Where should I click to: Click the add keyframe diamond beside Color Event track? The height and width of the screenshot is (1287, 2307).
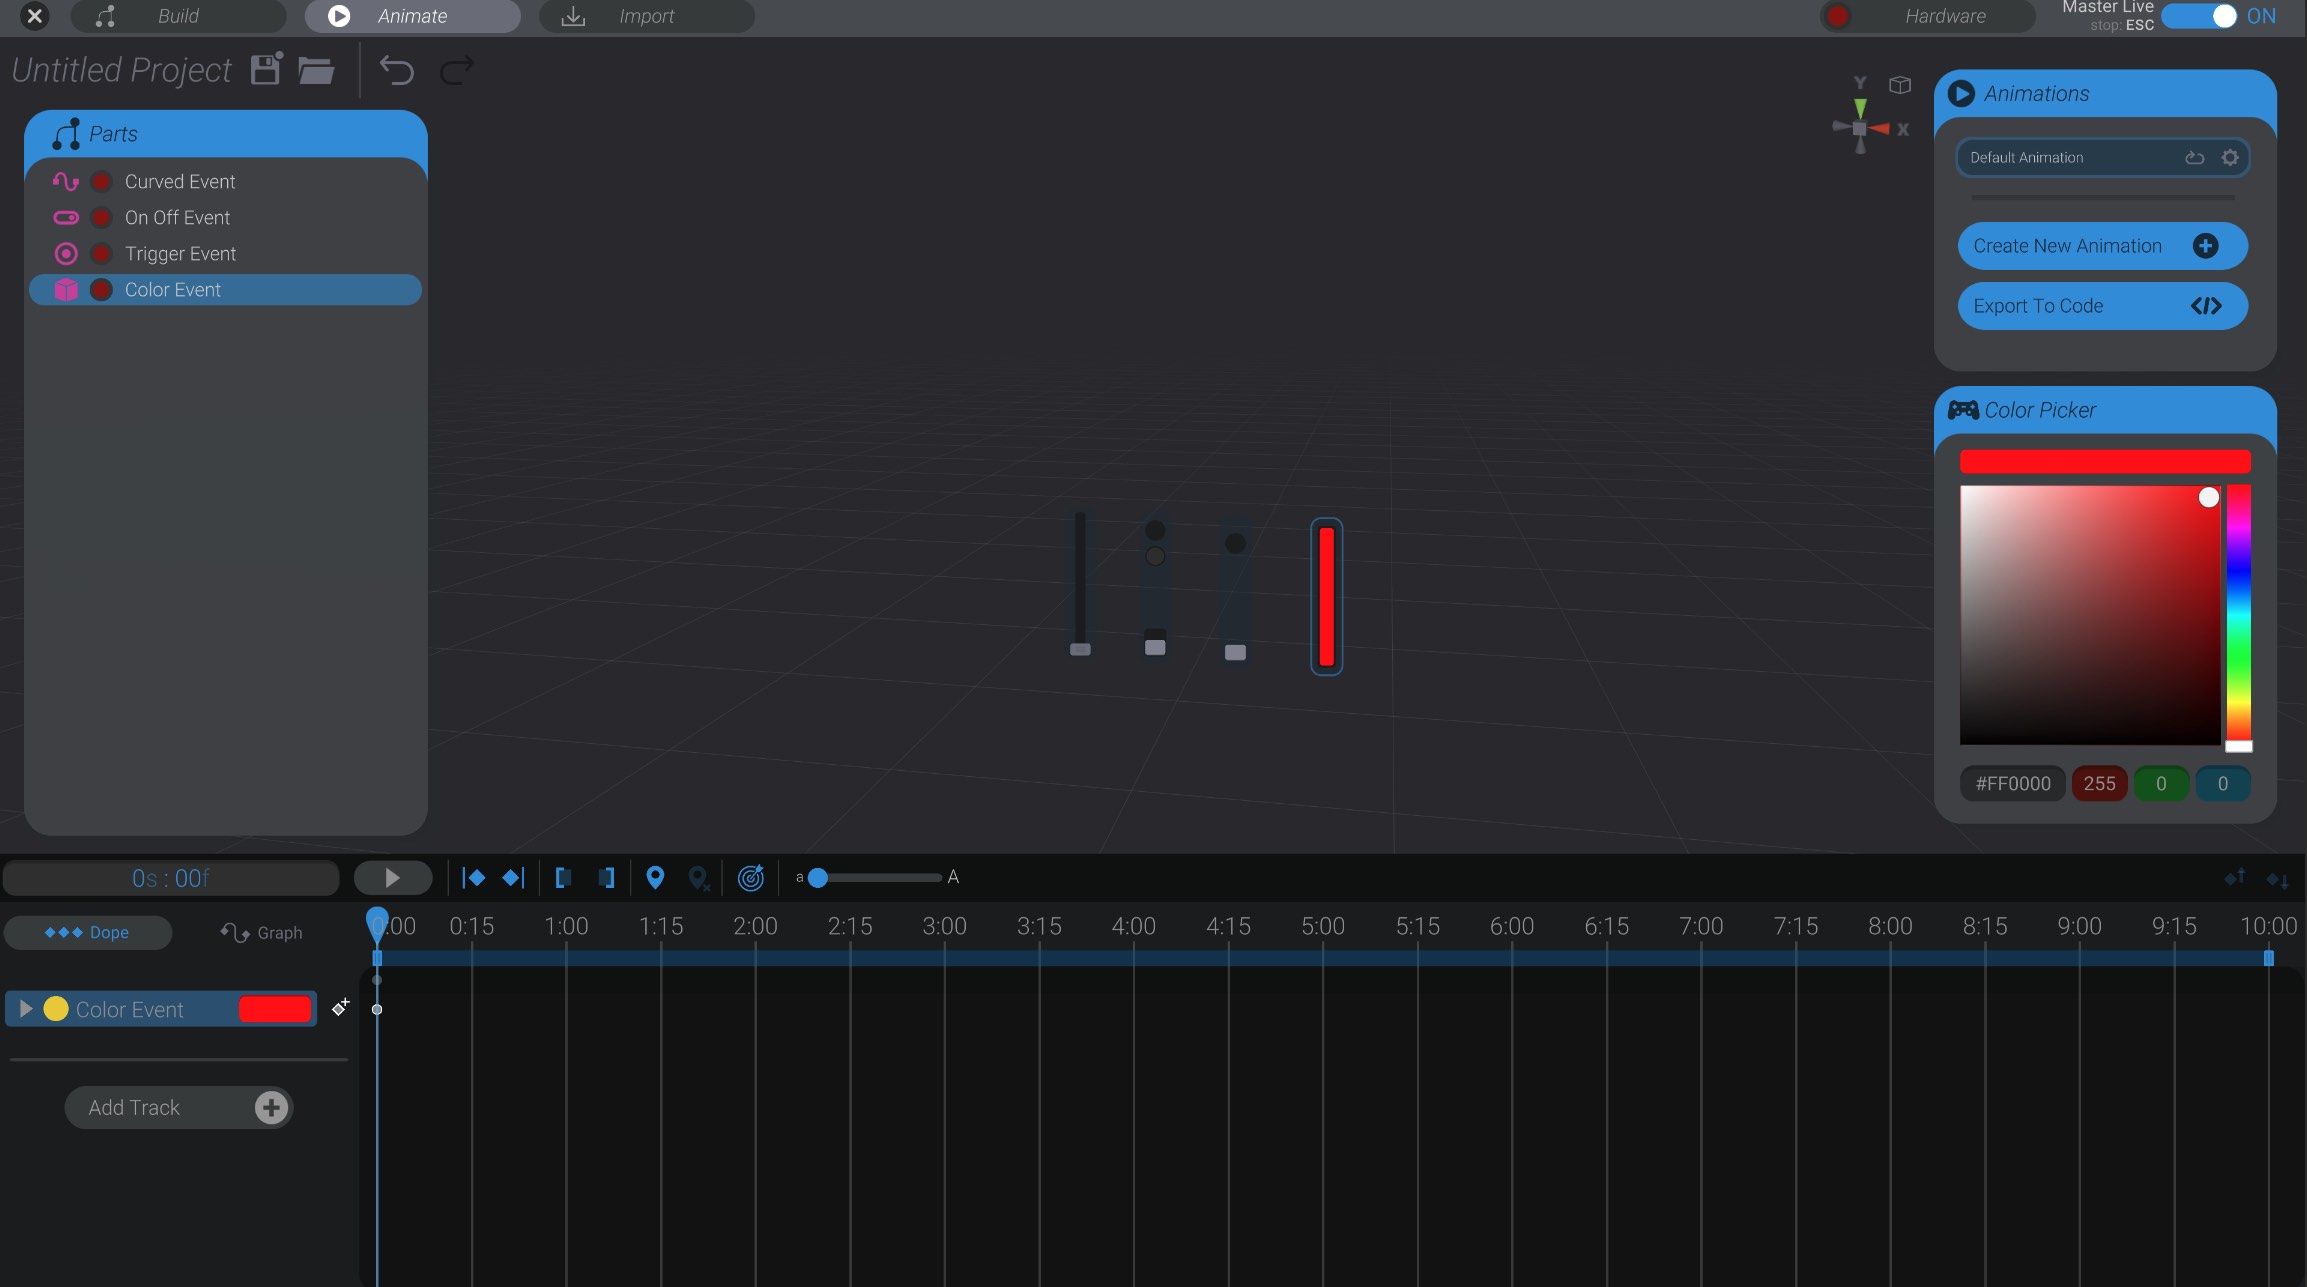coord(340,1008)
